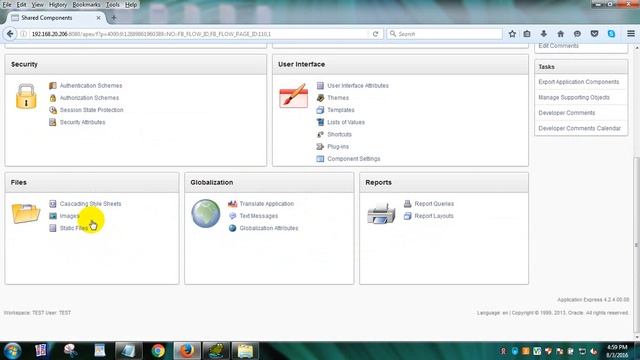Click the Text Messages icon

[x=233, y=216]
